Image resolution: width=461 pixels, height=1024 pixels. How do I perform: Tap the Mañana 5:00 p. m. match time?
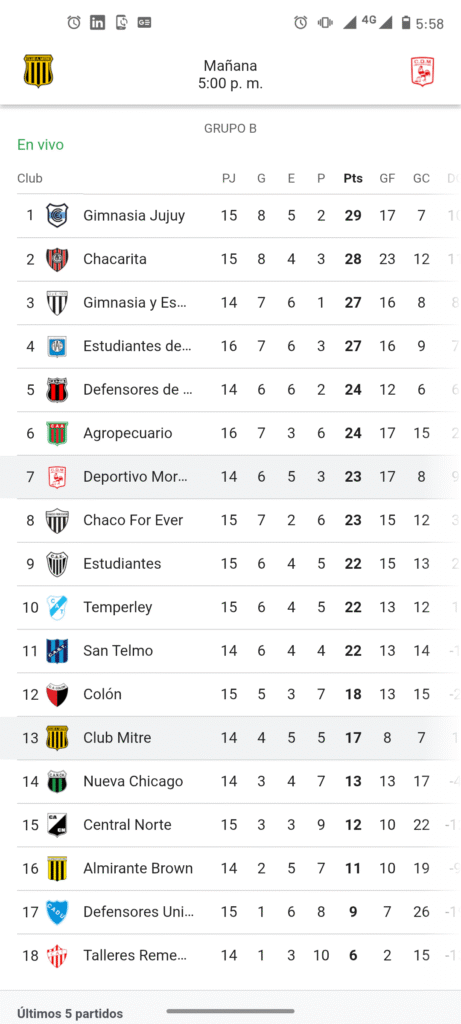(x=230, y=74)
